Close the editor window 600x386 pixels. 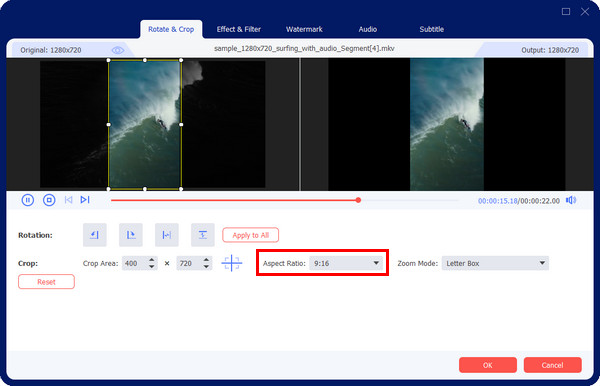pyautogui.click(x=585, y=11)
